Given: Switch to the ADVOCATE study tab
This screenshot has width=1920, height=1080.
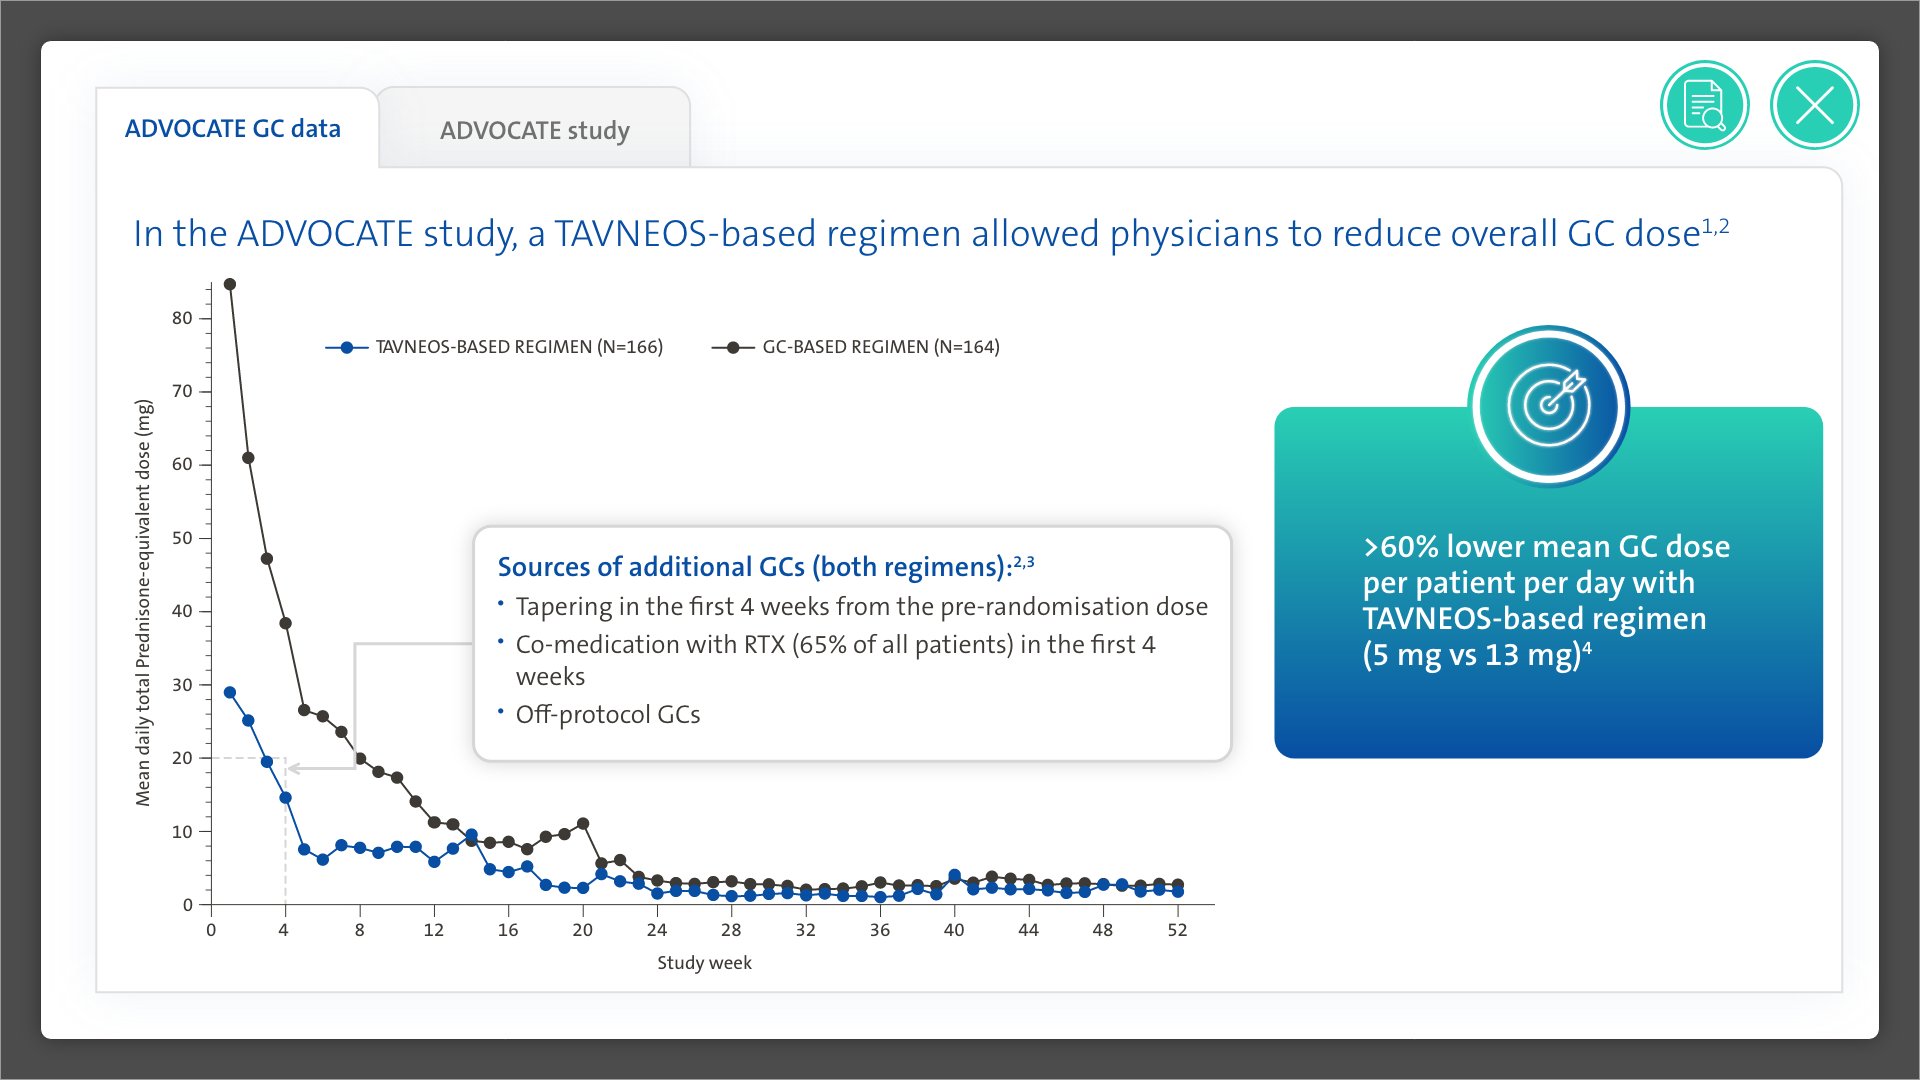Looking at the screenshot, I should click(534, 130).
